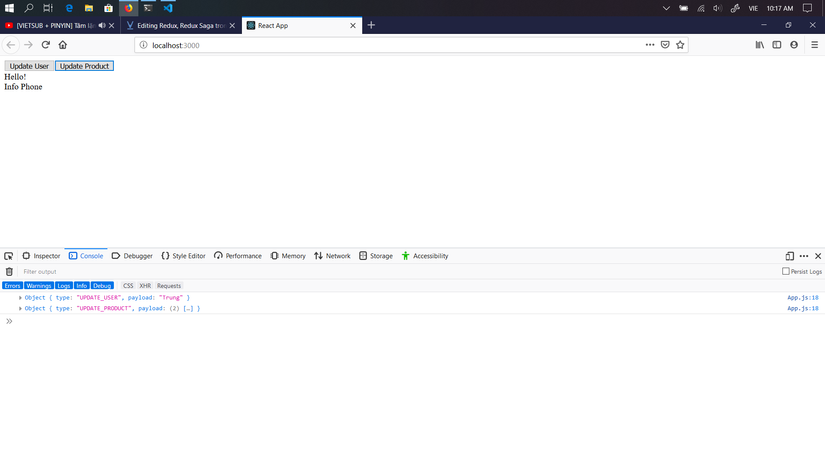Screen dimensions: 825x464
Task: Enable the Persist Logs checkbox
Action: click(786, 271)
